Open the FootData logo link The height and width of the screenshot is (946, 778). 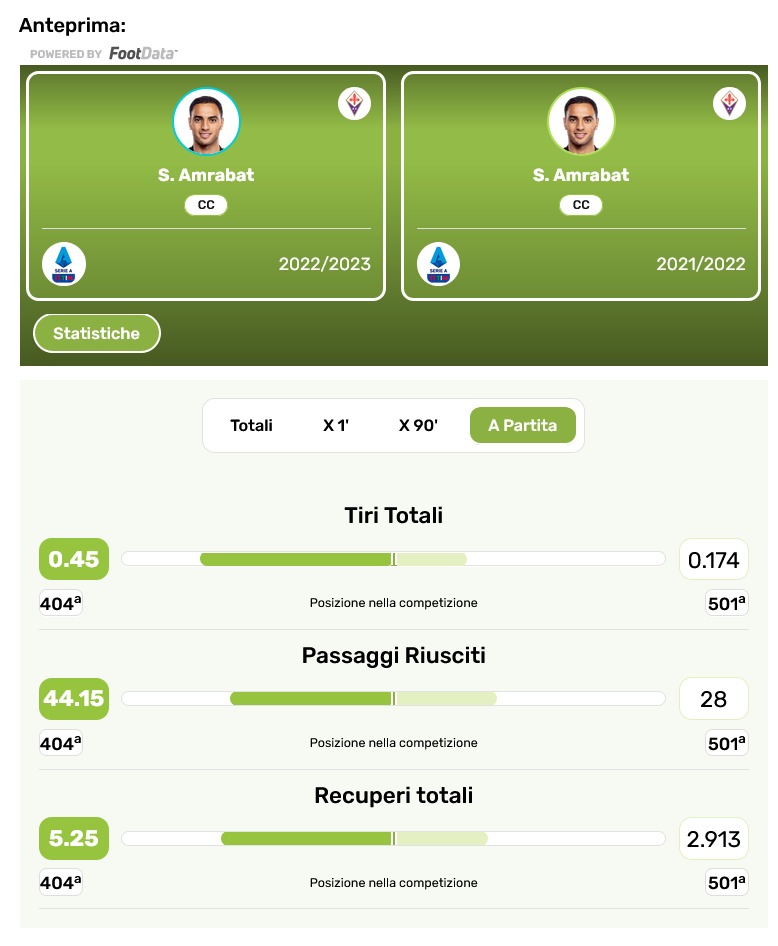coord(143,53)
